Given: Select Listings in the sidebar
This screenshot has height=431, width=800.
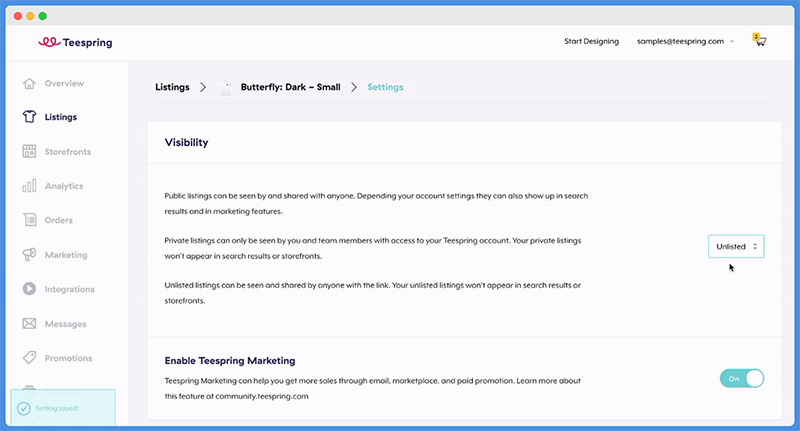Looking at the screenshot, I should 61,117.
